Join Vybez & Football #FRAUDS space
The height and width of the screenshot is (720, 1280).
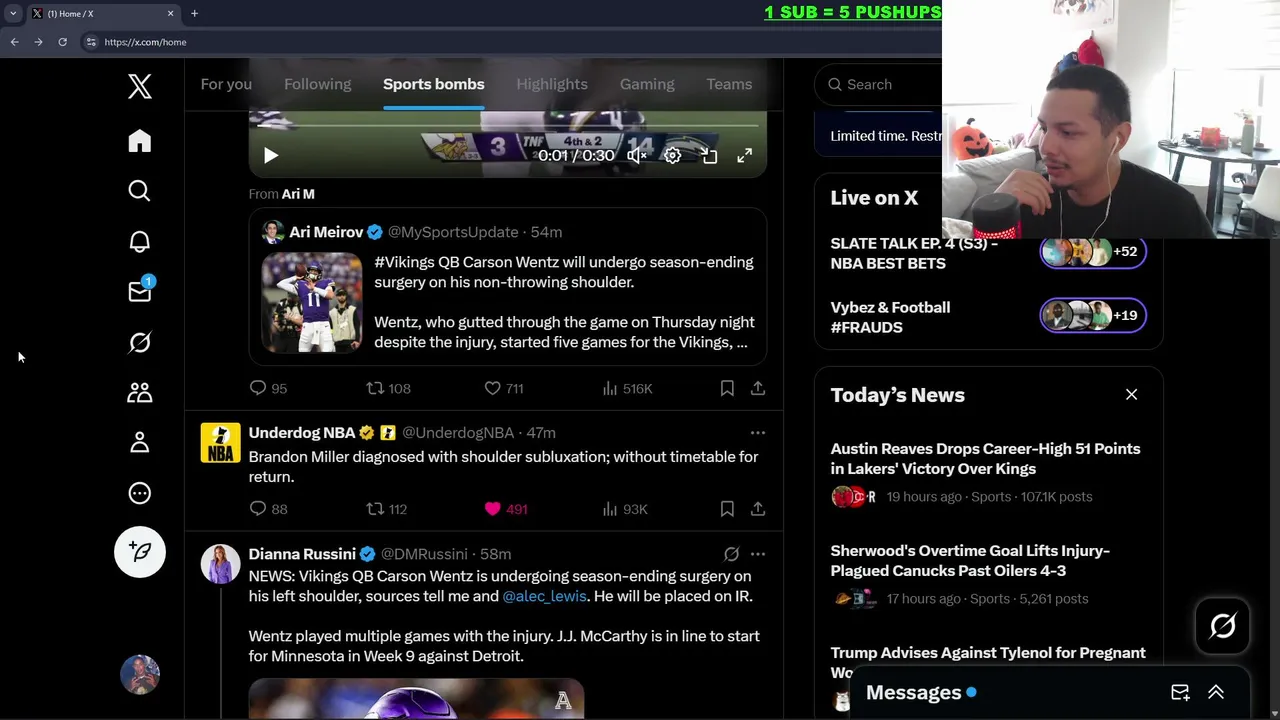(890, 317)
